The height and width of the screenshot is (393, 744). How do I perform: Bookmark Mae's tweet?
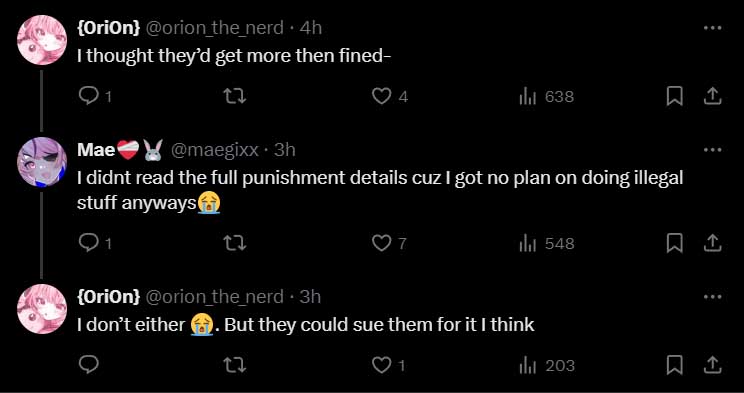(x=674, y=243)
